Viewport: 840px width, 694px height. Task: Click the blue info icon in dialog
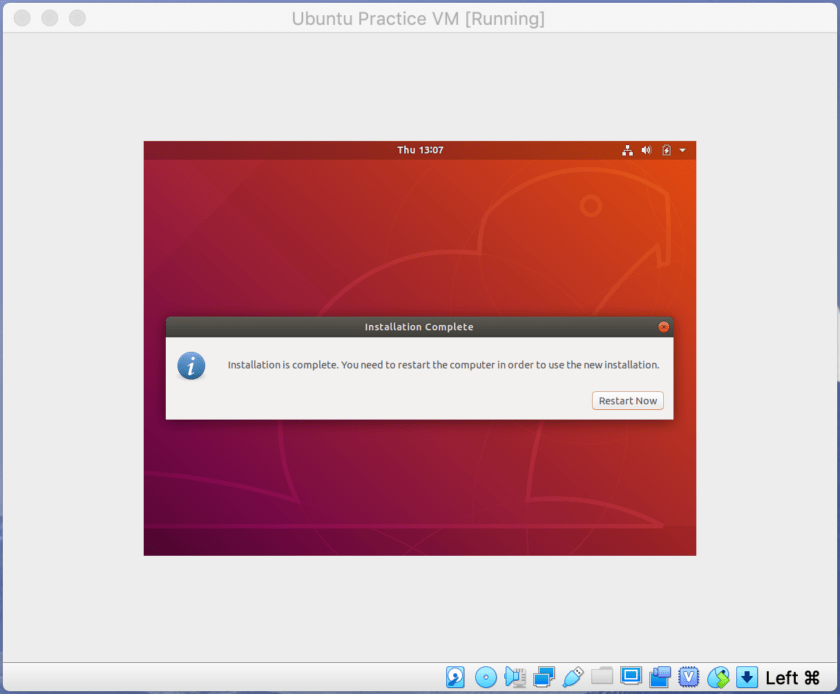click(x=191, y=366)
